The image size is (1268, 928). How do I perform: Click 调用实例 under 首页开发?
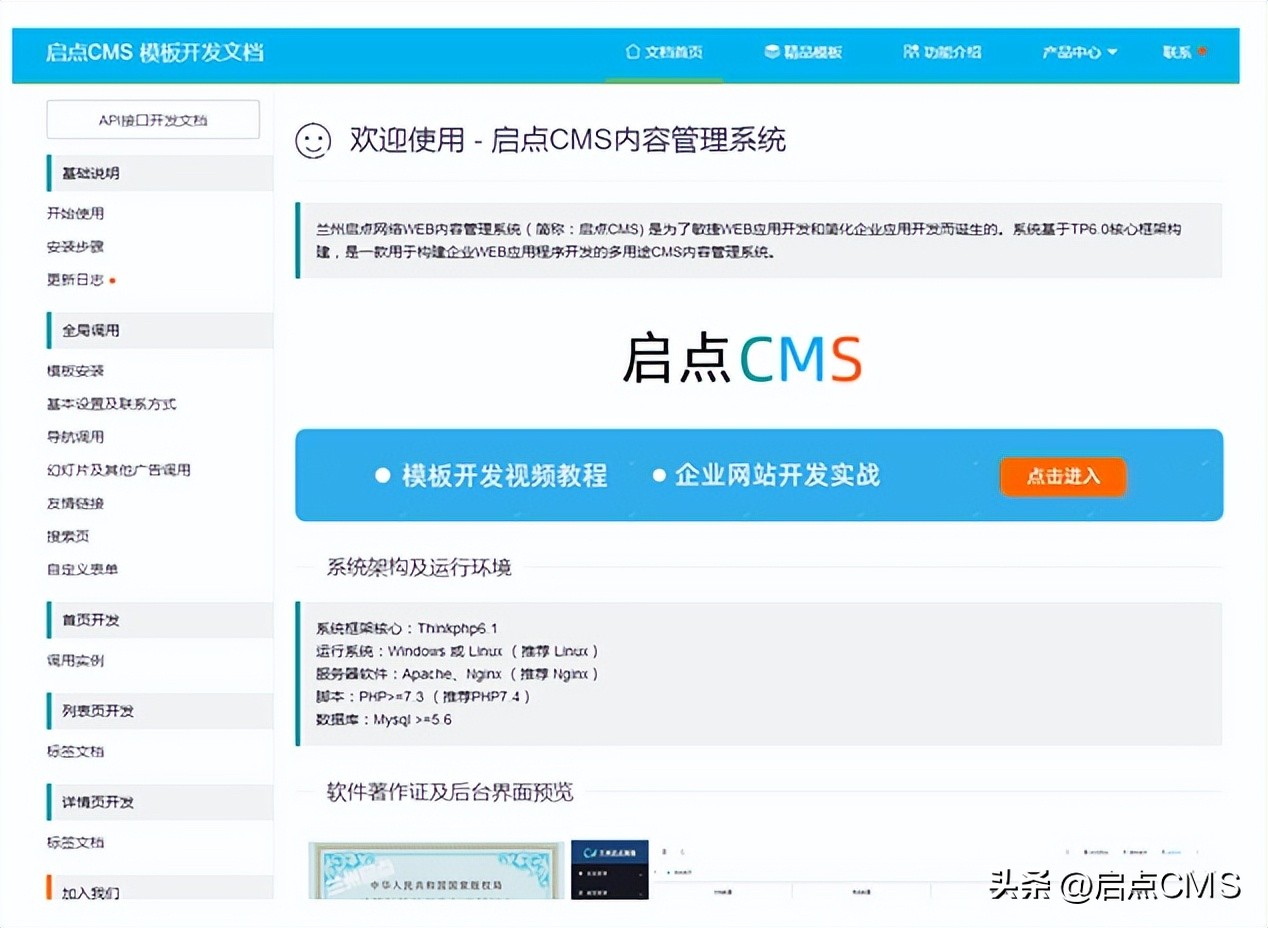point(75,660)
